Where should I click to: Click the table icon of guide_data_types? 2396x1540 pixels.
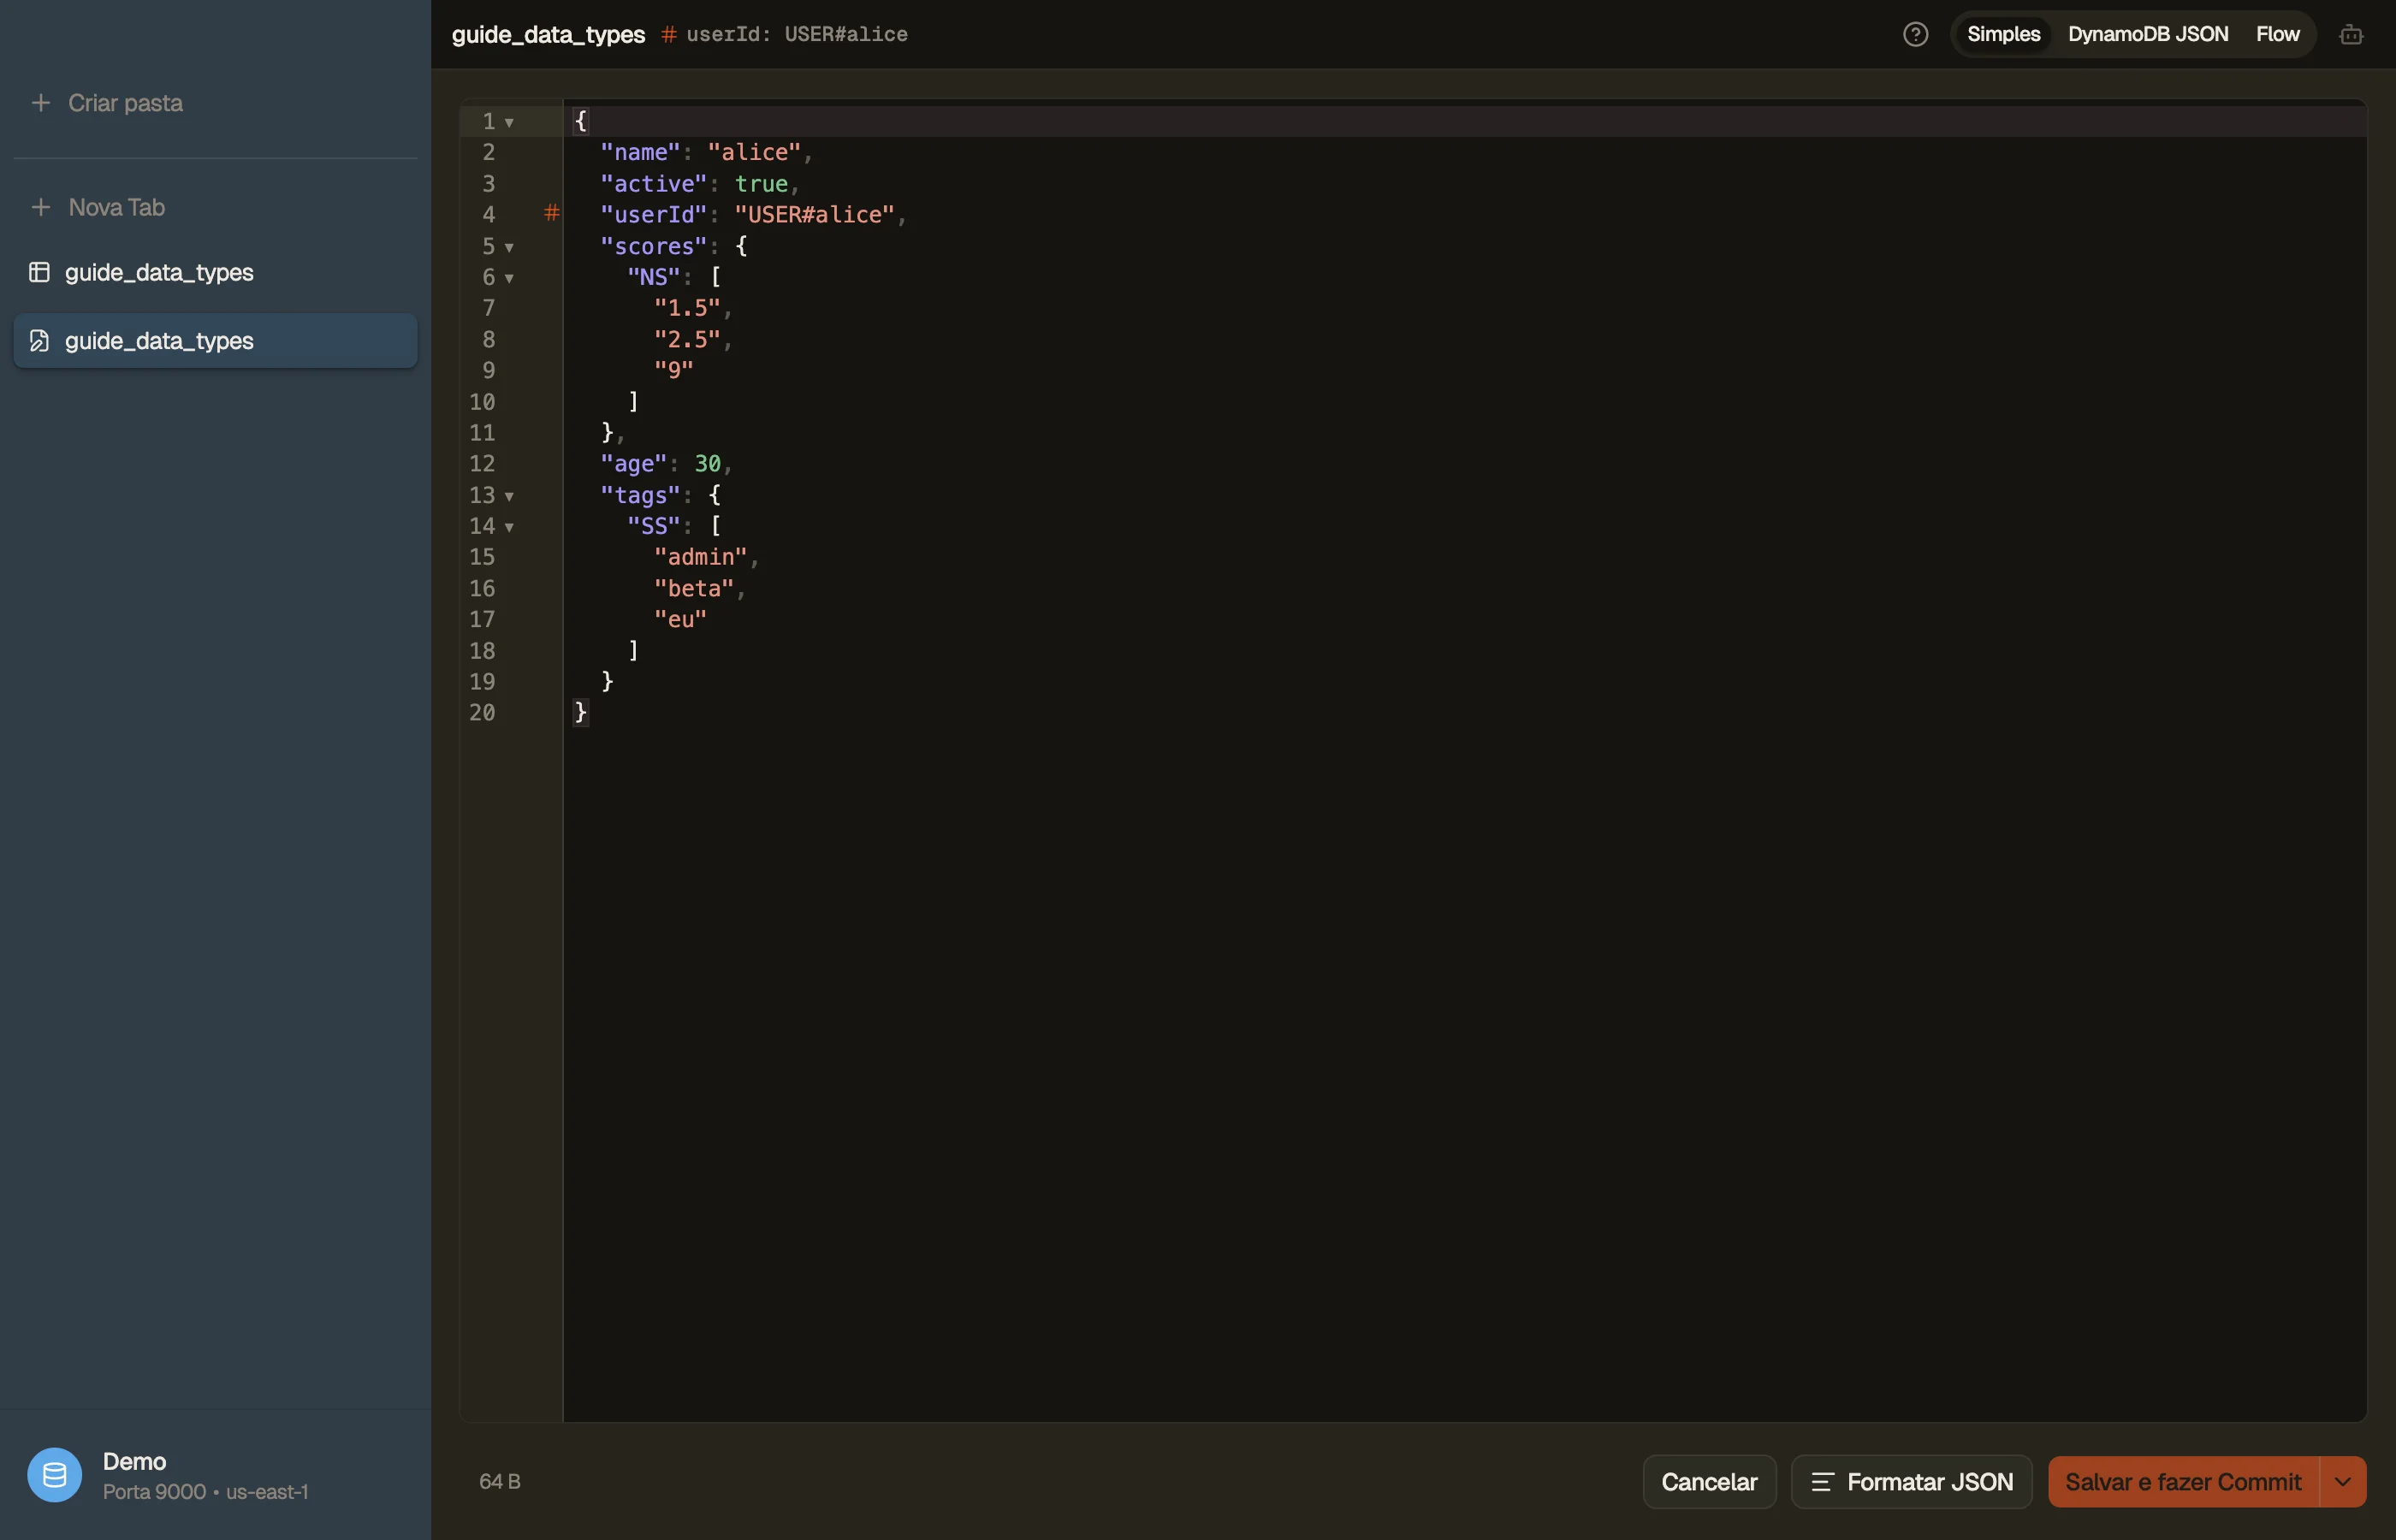click(40, 272)
